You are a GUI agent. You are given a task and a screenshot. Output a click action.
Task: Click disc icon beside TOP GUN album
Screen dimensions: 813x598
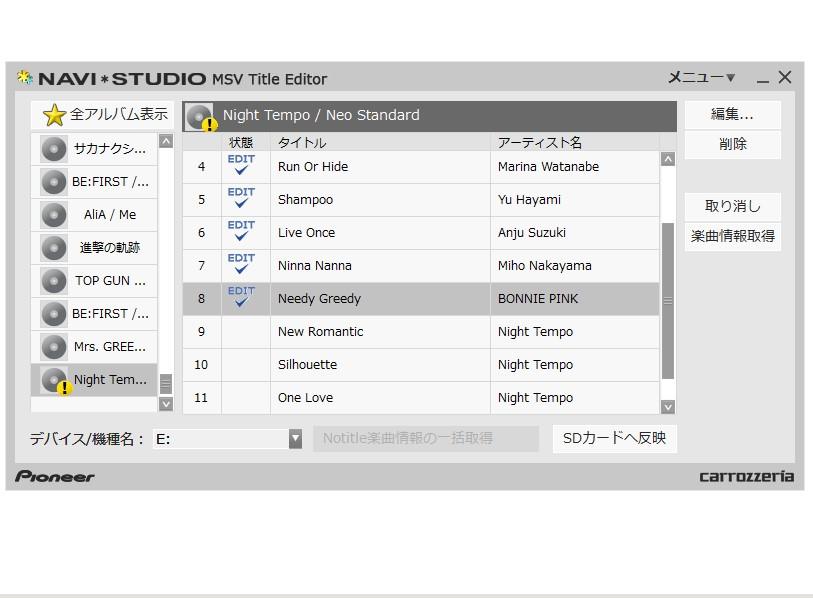54,281
